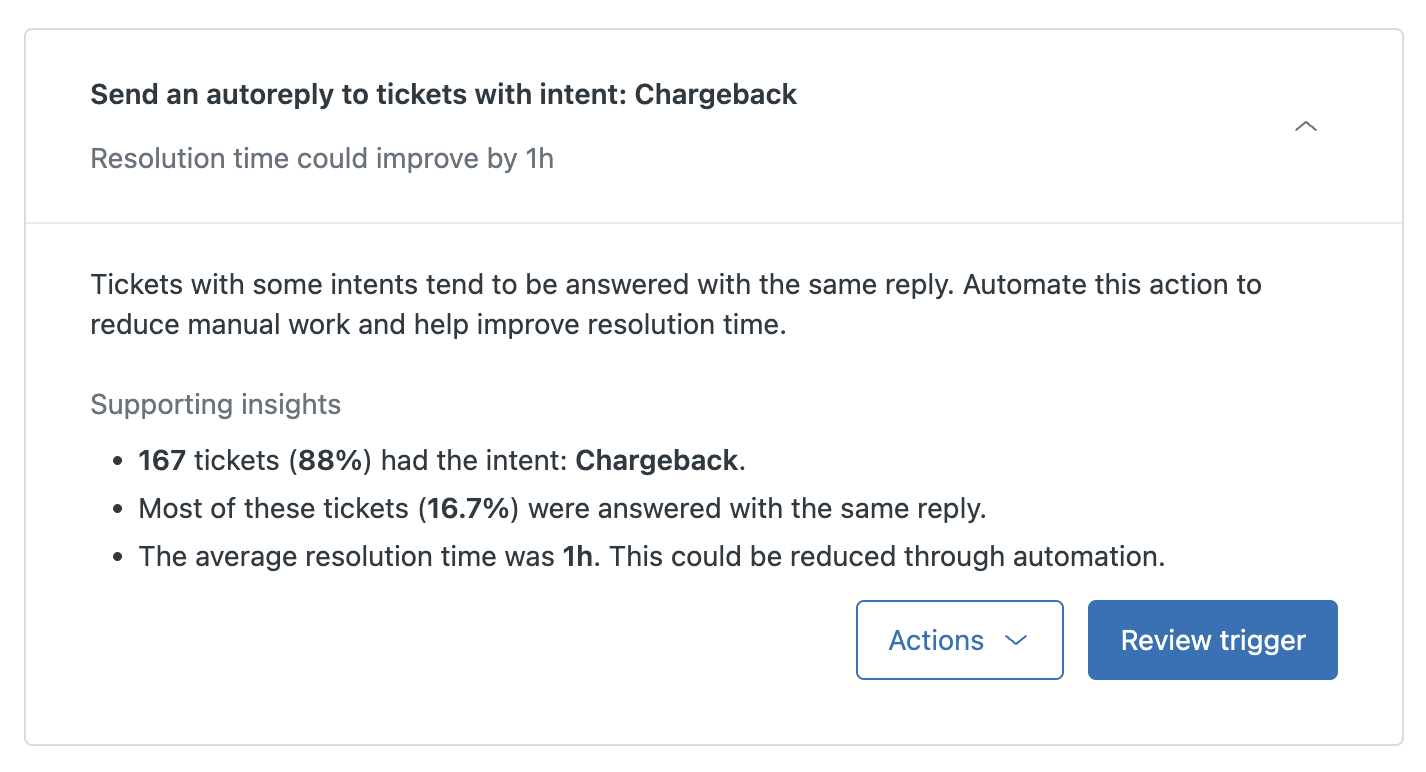Open the Actions dropdown menu
The height and width of the screenshot is (772, 1426).
pos(960,640)
